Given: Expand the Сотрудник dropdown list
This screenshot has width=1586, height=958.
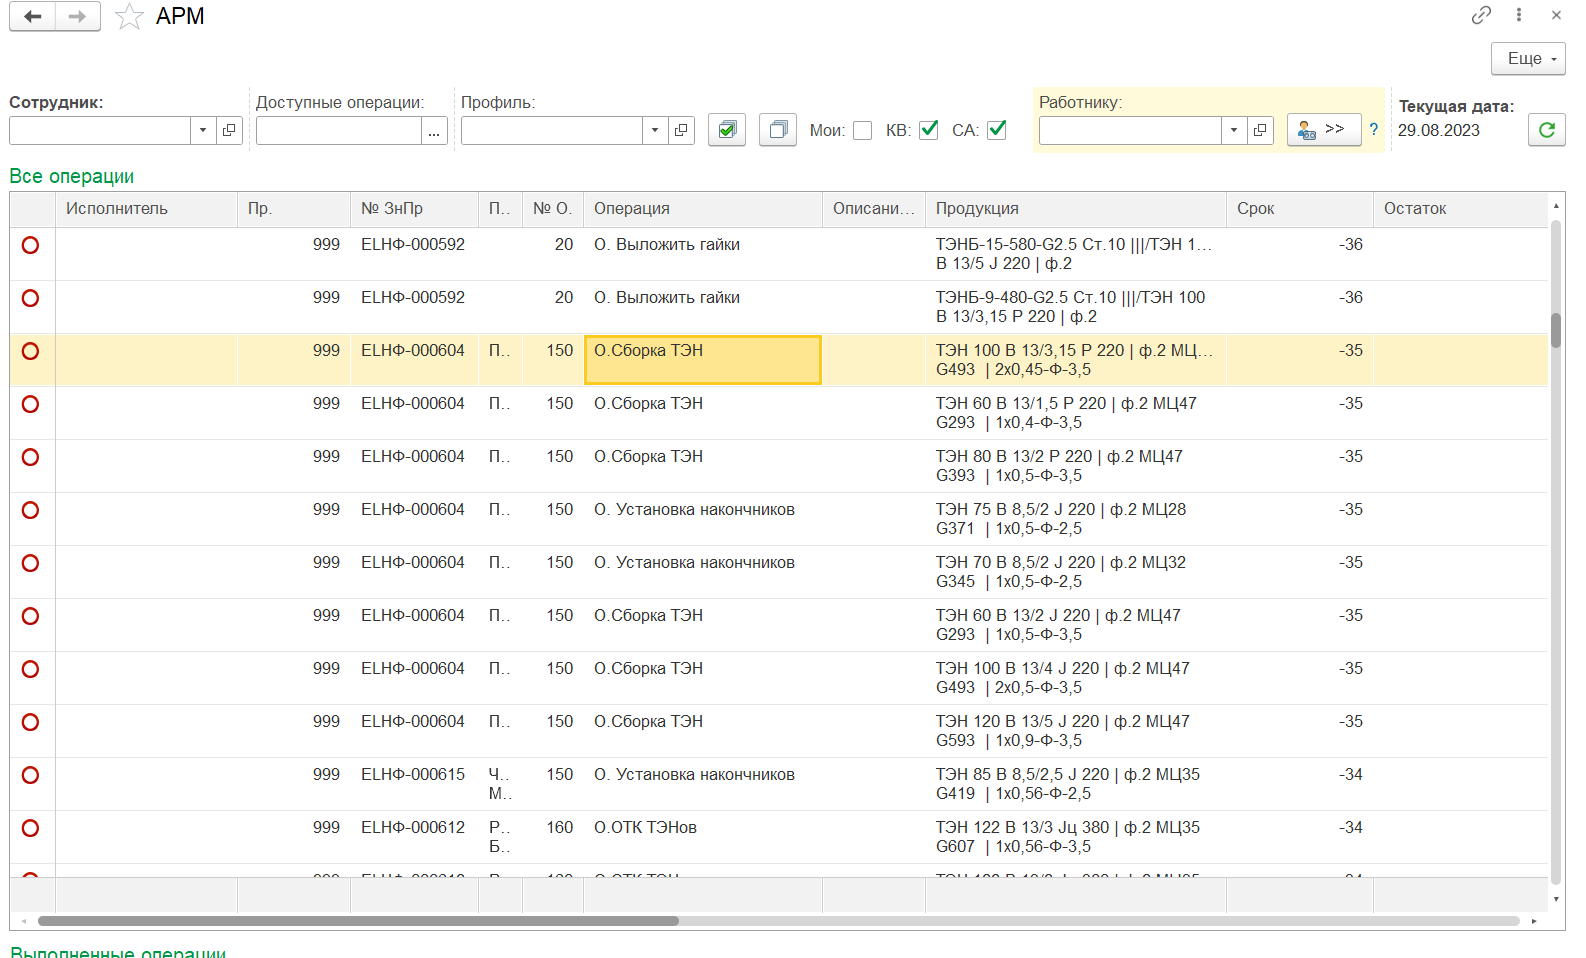Looking at the screenshot, I should click(203, 131).
